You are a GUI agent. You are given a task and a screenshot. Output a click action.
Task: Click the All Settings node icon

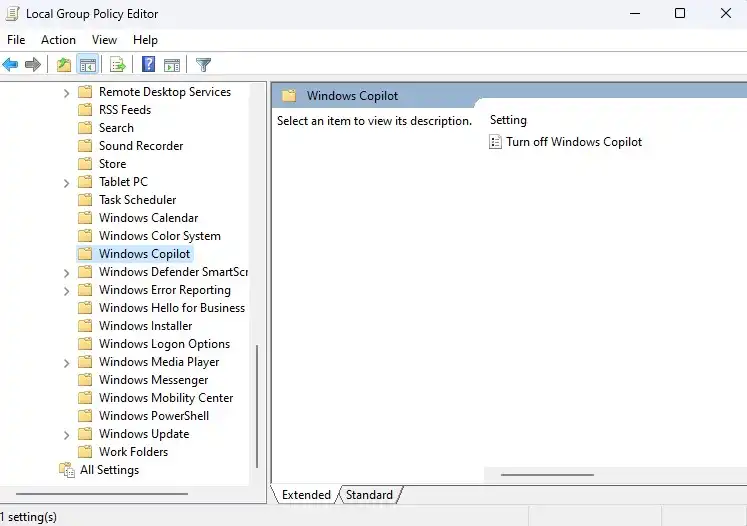coord(67,470)
